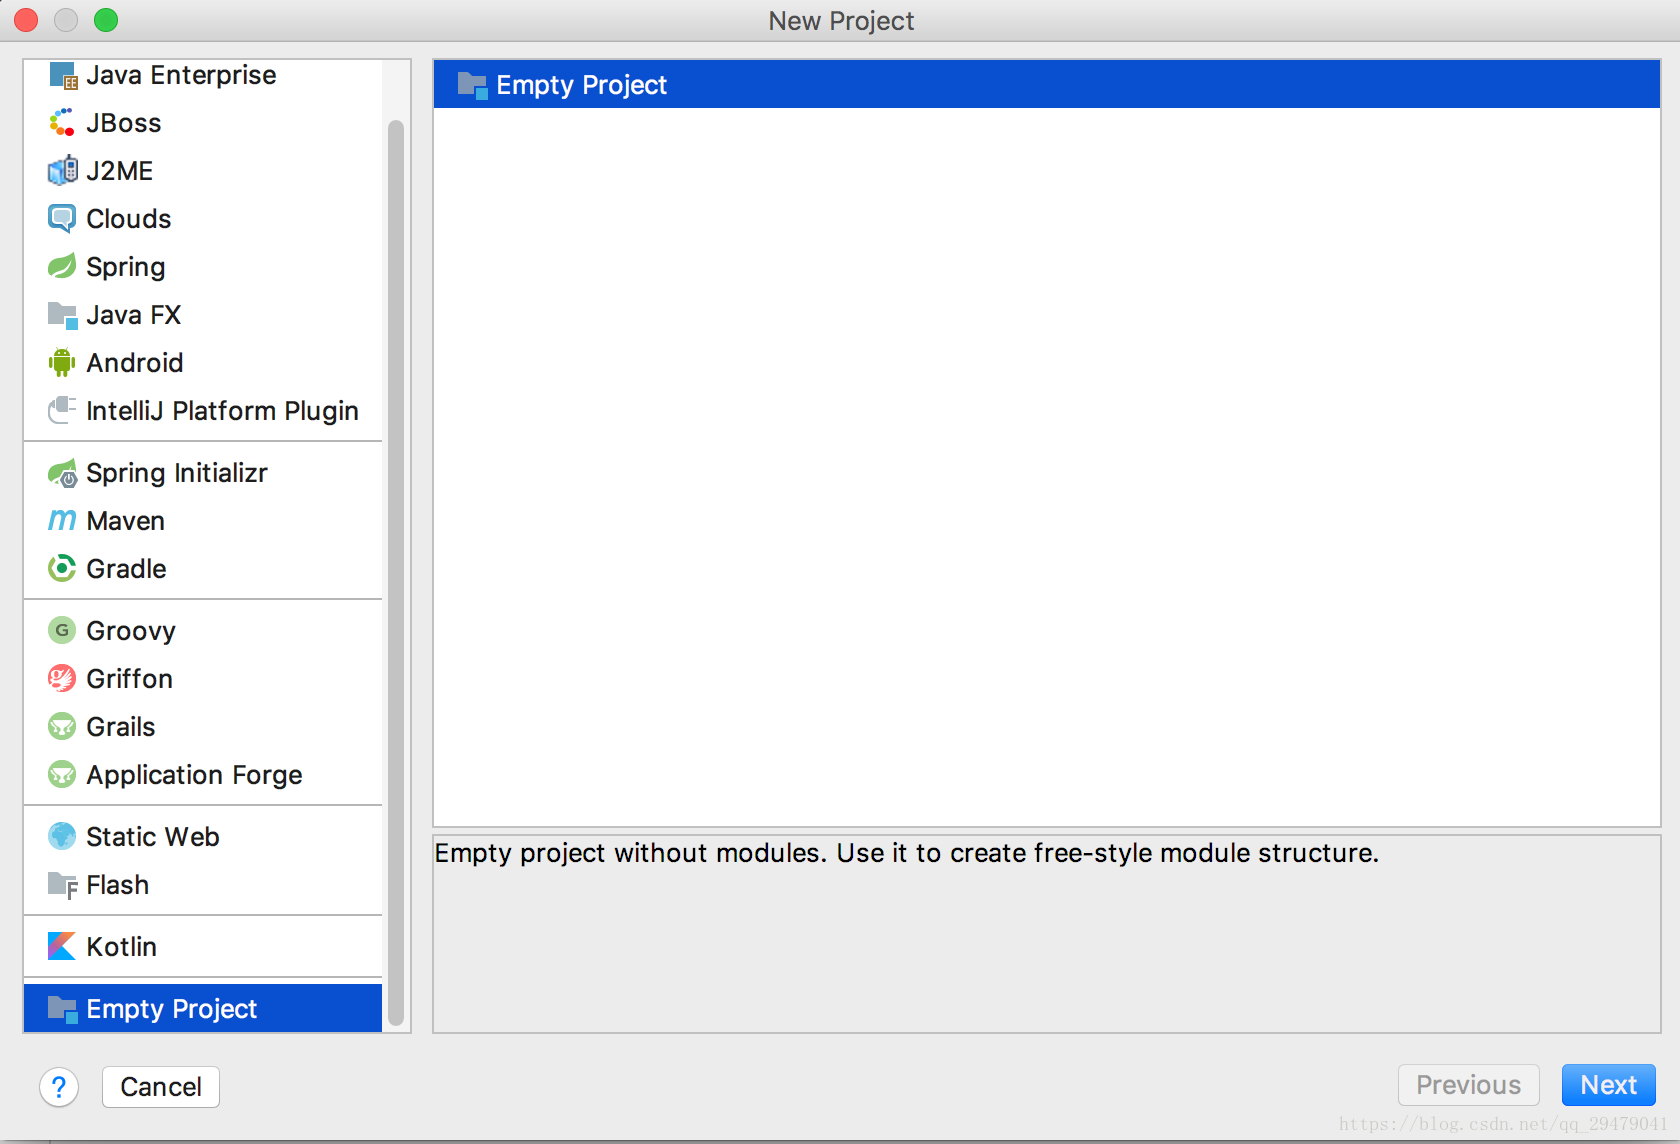The width and height of the screenshot is (1680, 1144).
Task: Choose Static Web project type
Action: click(203, 837)
